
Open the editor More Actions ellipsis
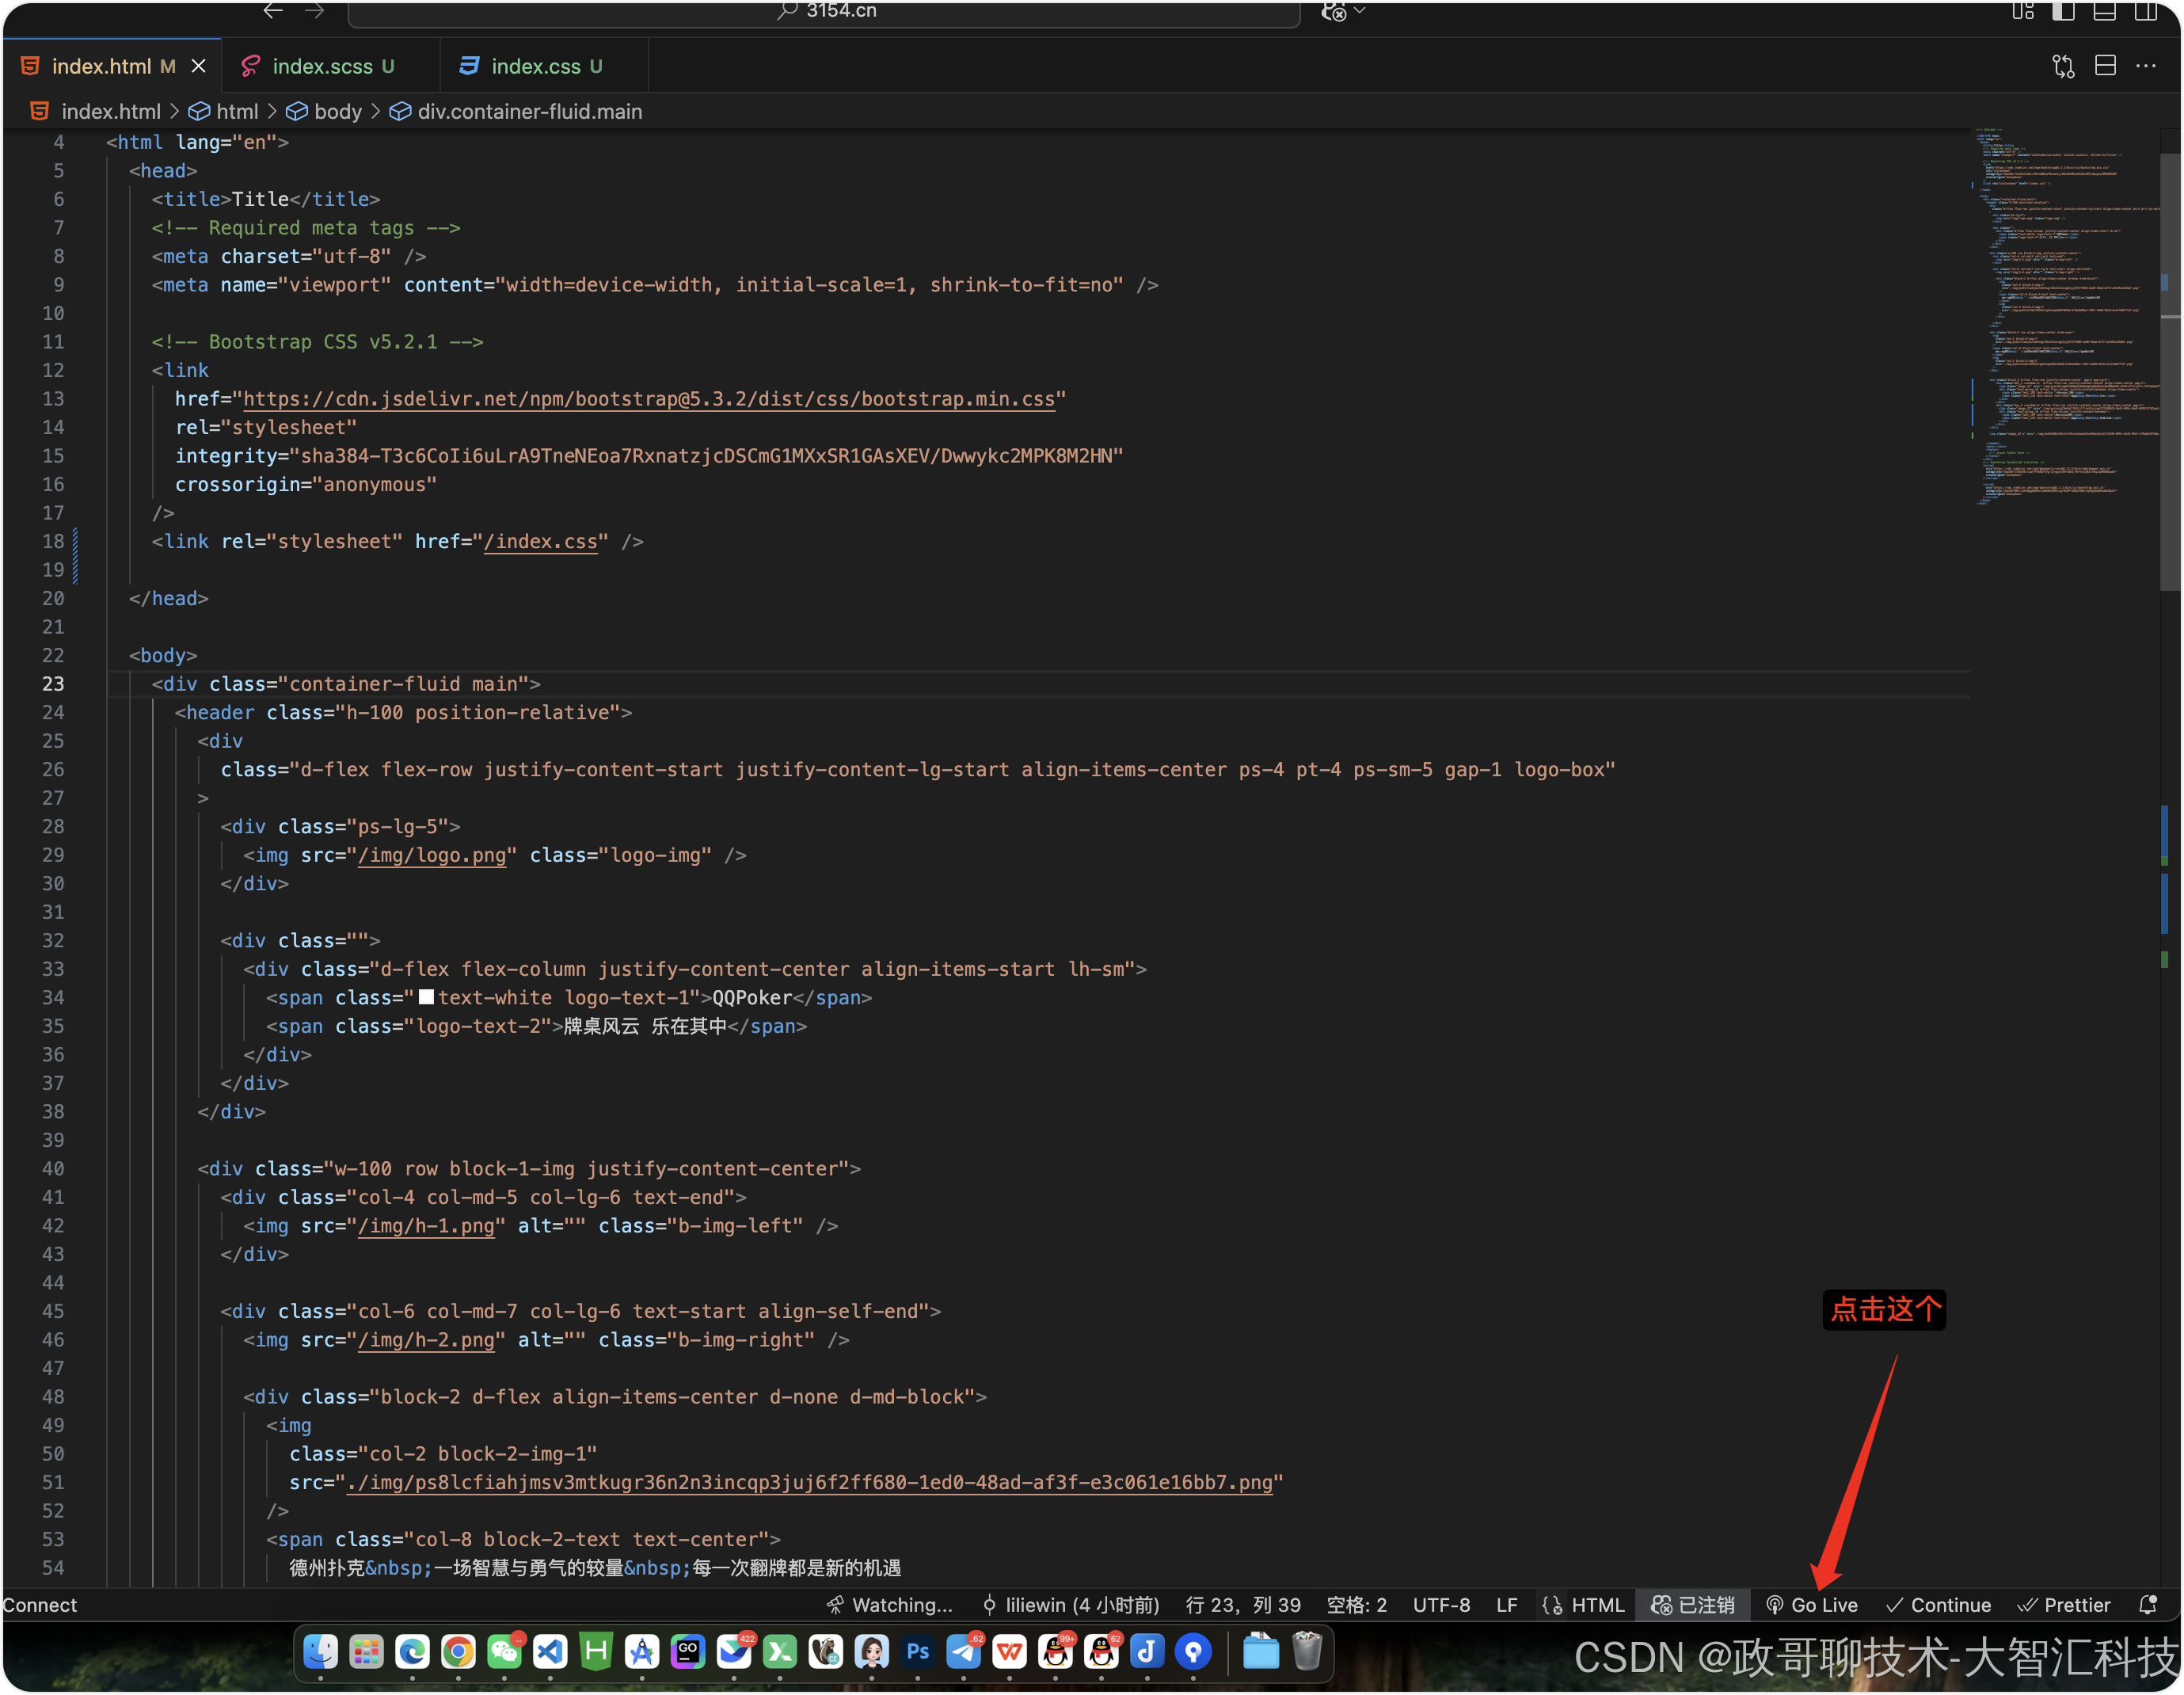[x=2146, y=66]
